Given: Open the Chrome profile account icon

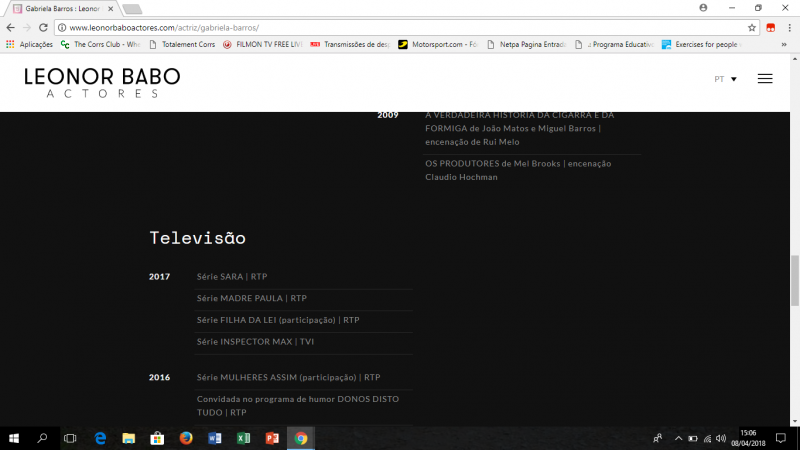Looking at the screenshot, I should tap(703, 8).
